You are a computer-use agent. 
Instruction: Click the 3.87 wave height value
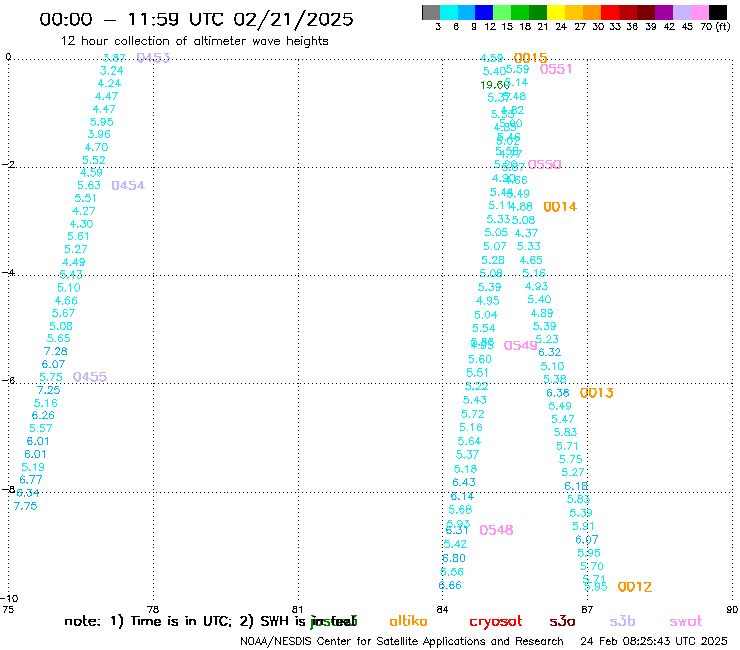[x=114, y=58]
